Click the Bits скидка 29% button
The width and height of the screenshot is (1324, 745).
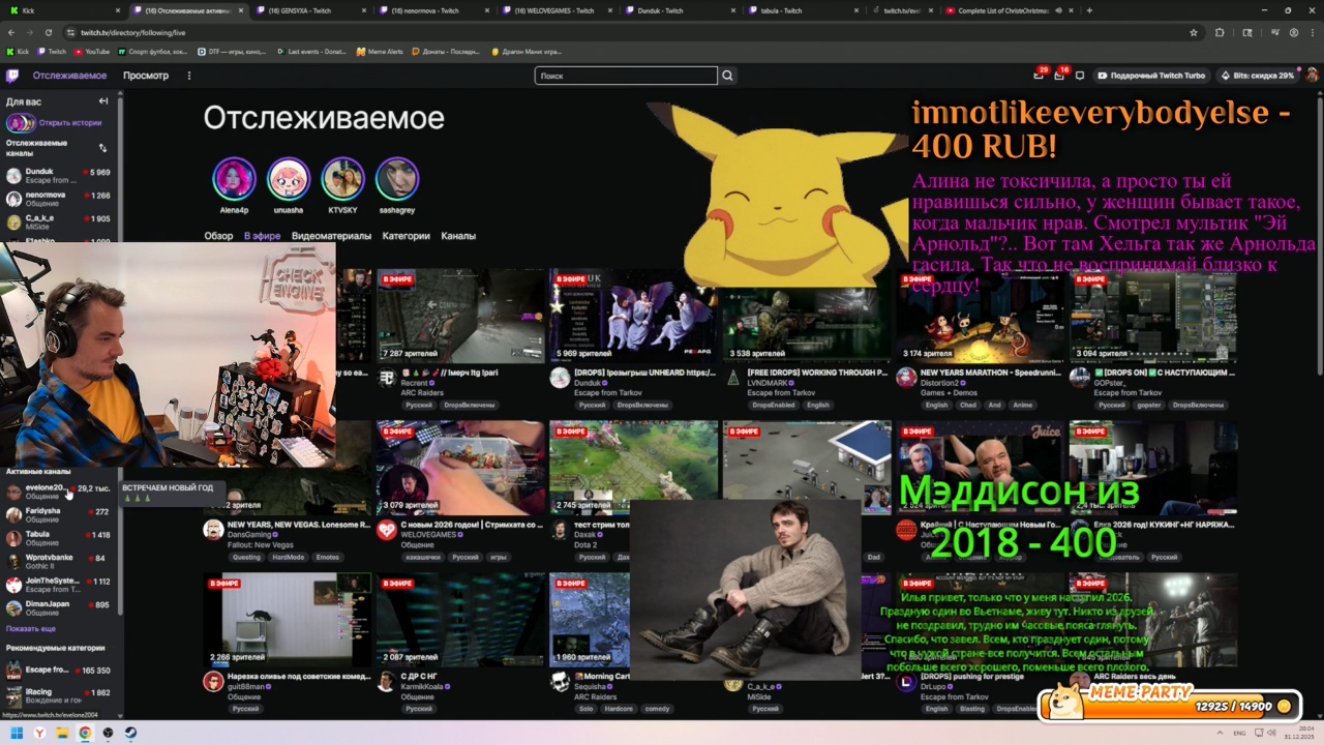(1257, 76)
